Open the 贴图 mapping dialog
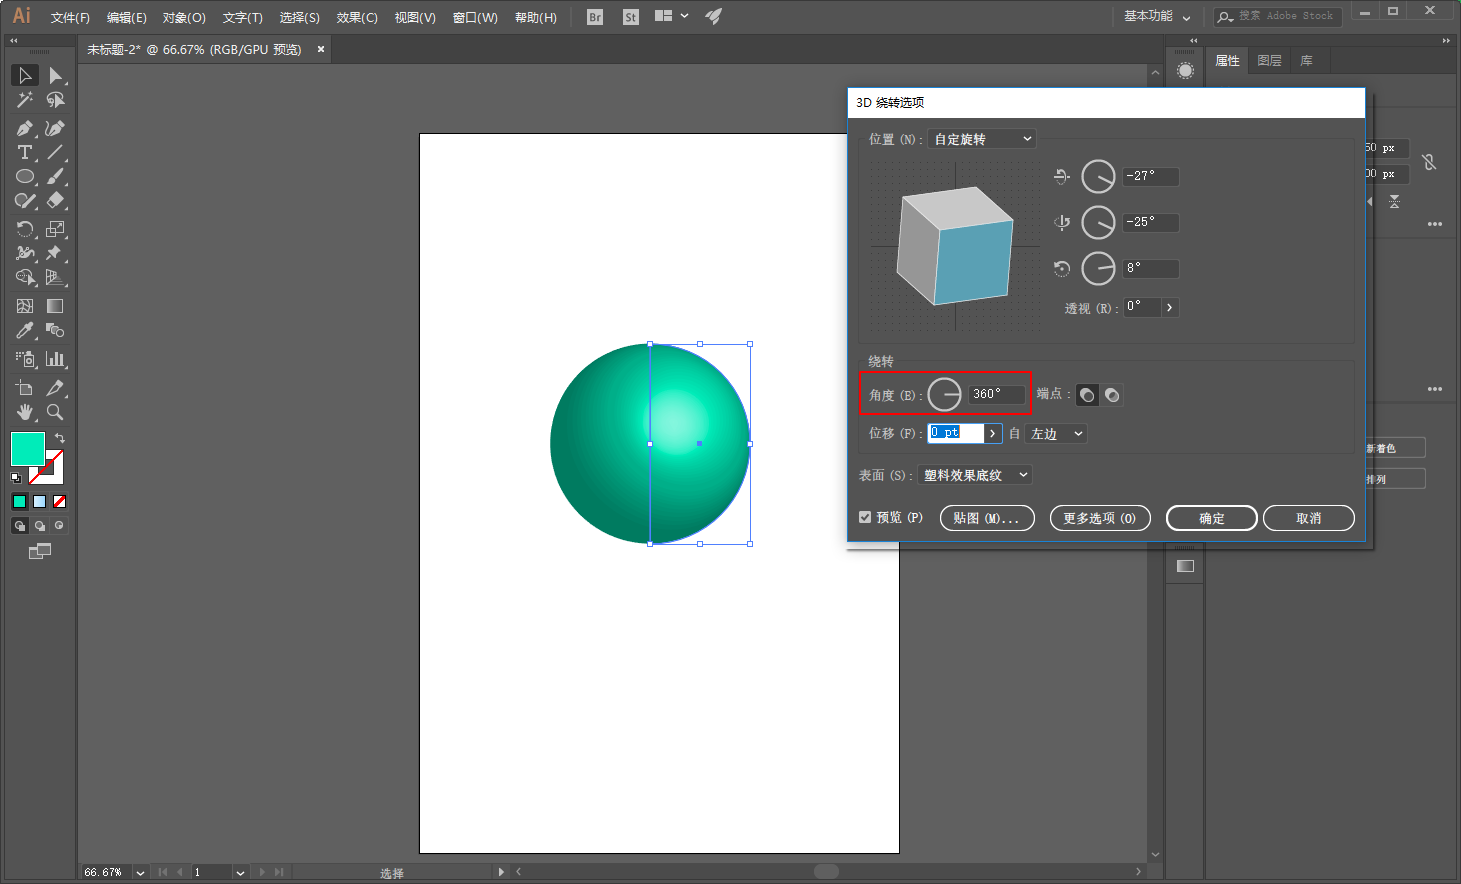This screenshot has width=1461, height=884. click(x=987, y=518)
